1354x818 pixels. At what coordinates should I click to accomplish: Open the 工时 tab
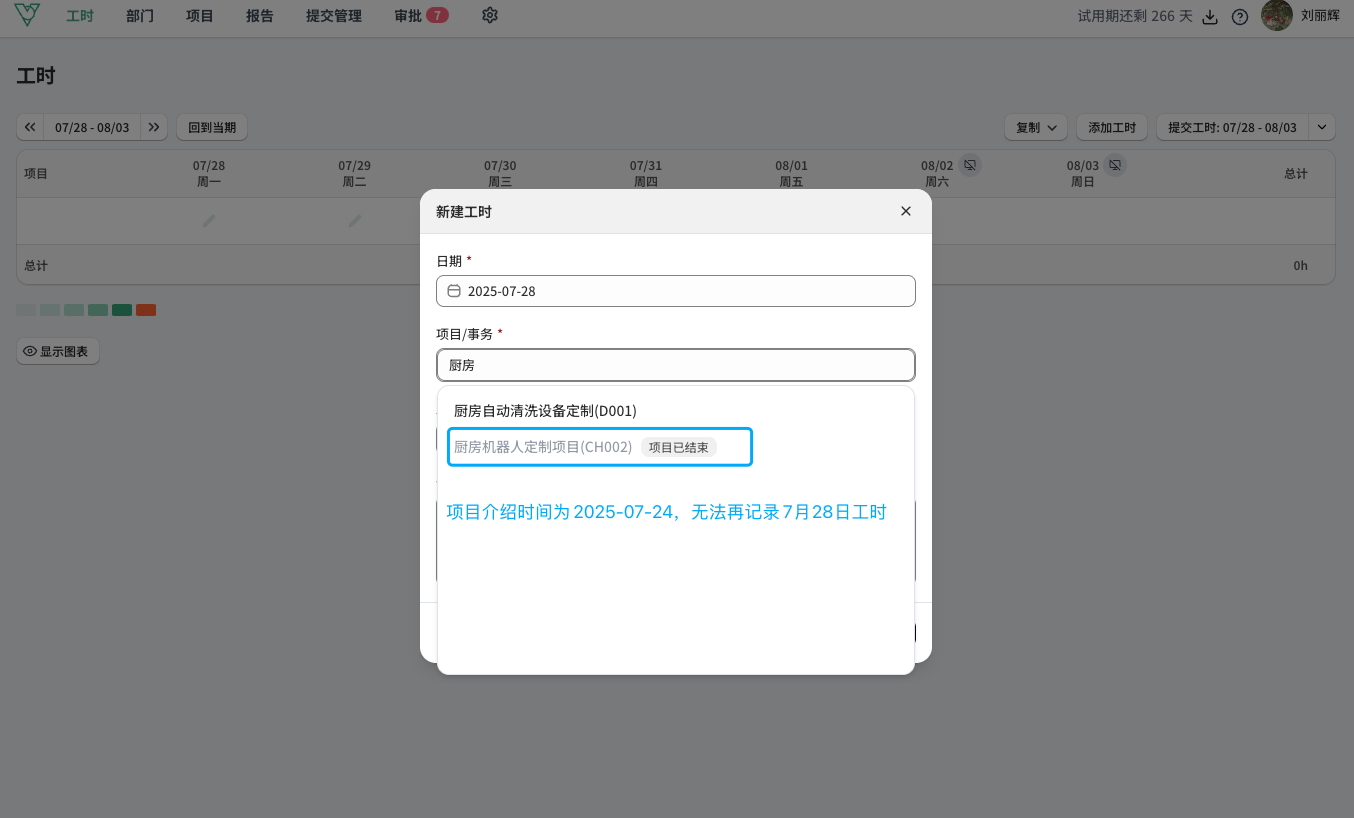click(80, 16)
